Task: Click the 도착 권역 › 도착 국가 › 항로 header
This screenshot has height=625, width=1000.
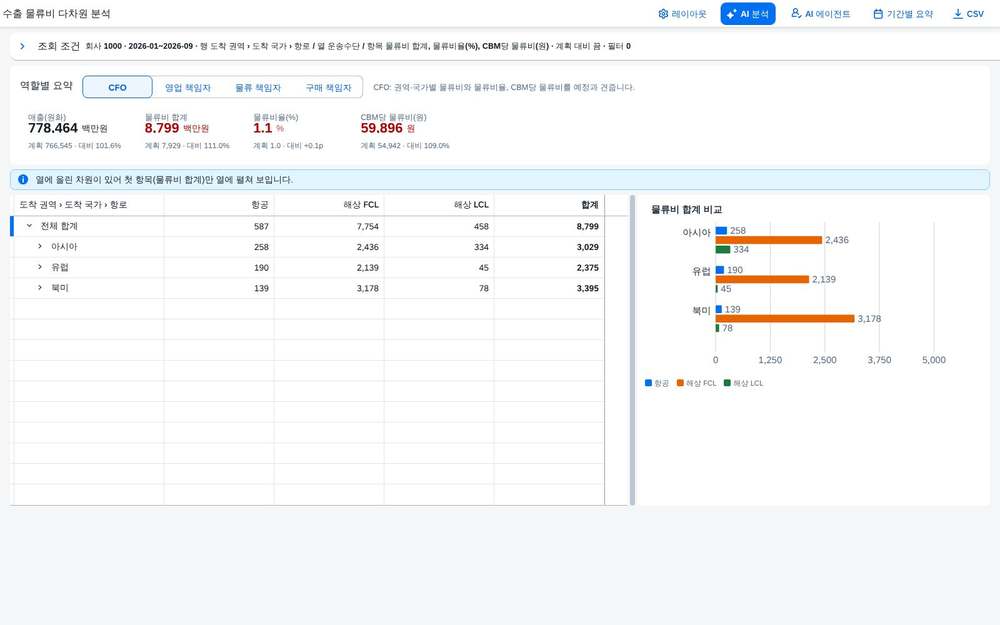Action: [x=88, y=205]
